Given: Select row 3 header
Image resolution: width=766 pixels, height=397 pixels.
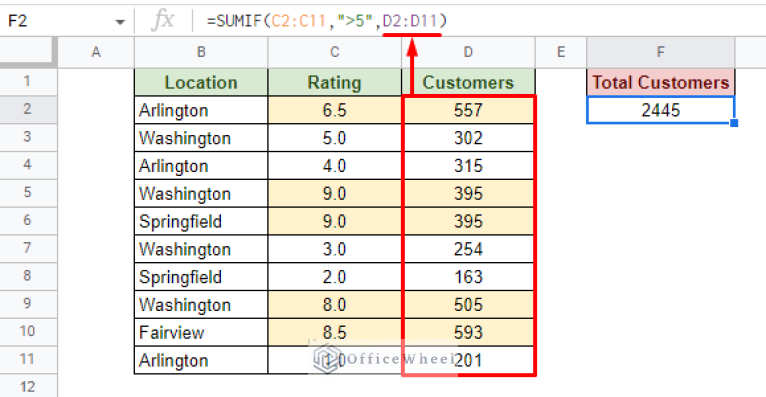Looking at the screenshot, I should point(28,137).
